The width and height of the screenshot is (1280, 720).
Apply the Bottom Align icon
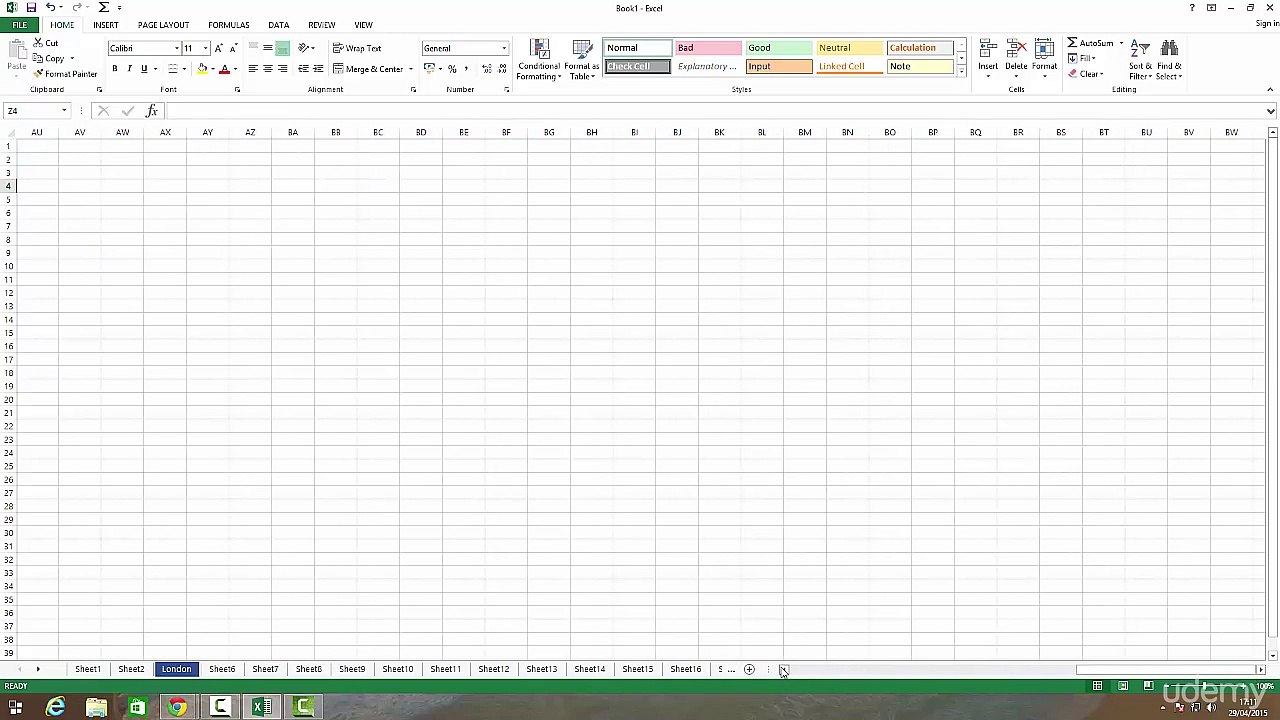click(282, 48)
